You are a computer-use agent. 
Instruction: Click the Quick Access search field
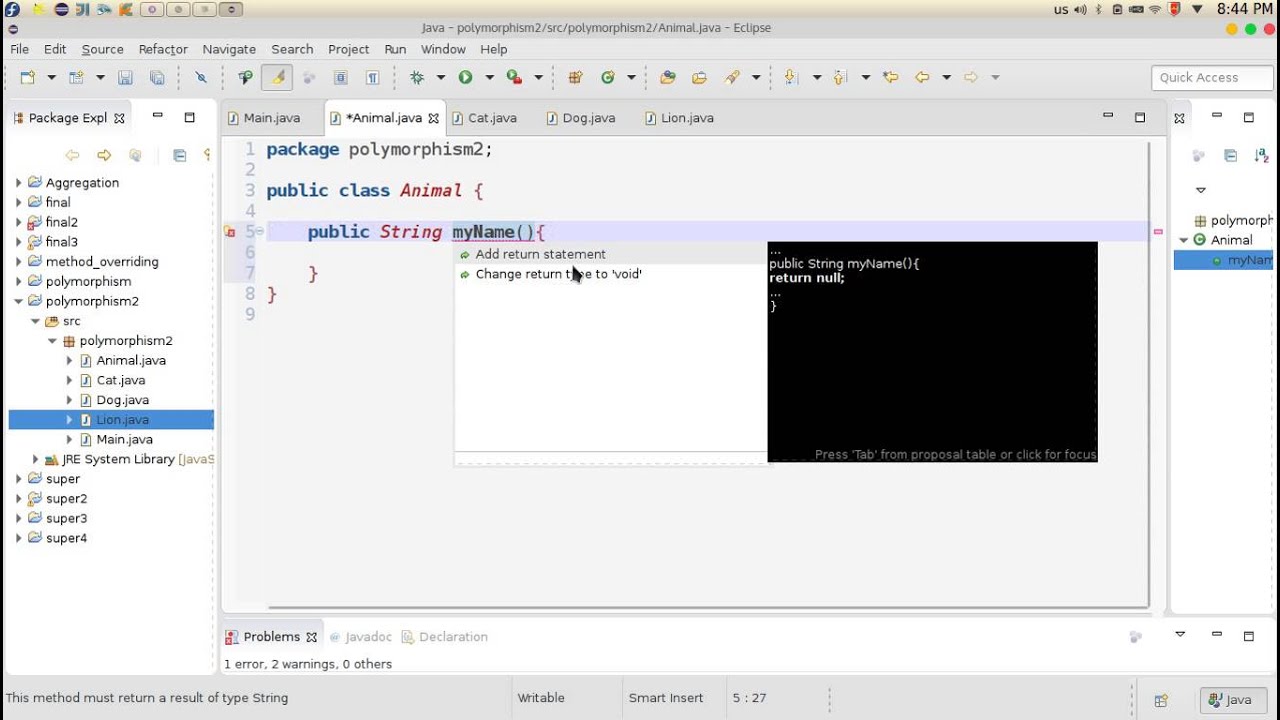click(1212, 77)
